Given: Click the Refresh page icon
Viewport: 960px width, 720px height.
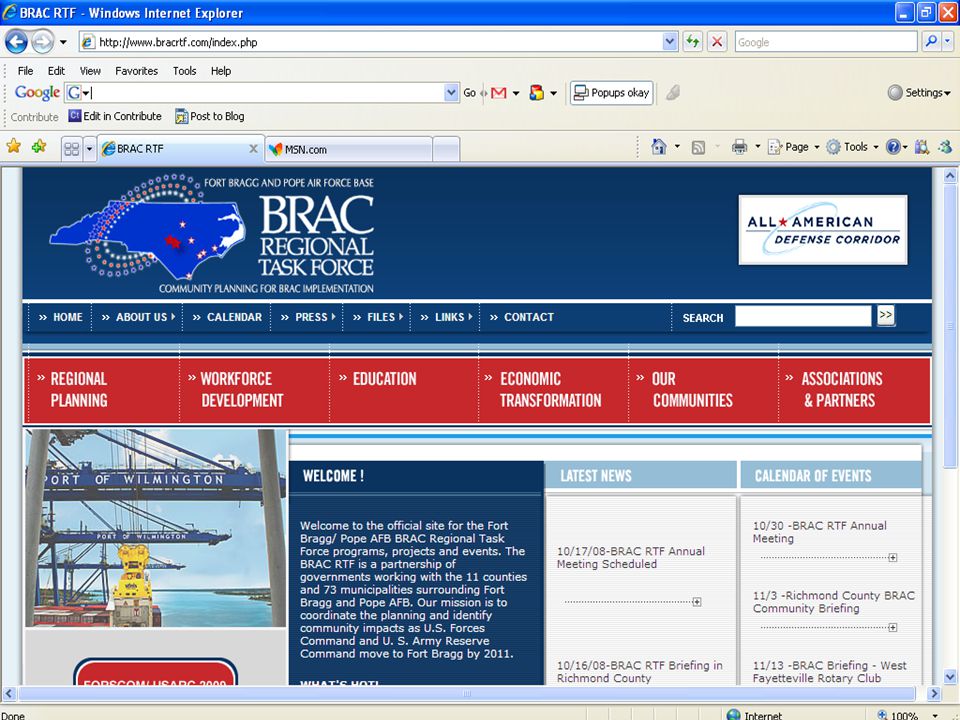Looking at the screenshot, I should point(692,42).
